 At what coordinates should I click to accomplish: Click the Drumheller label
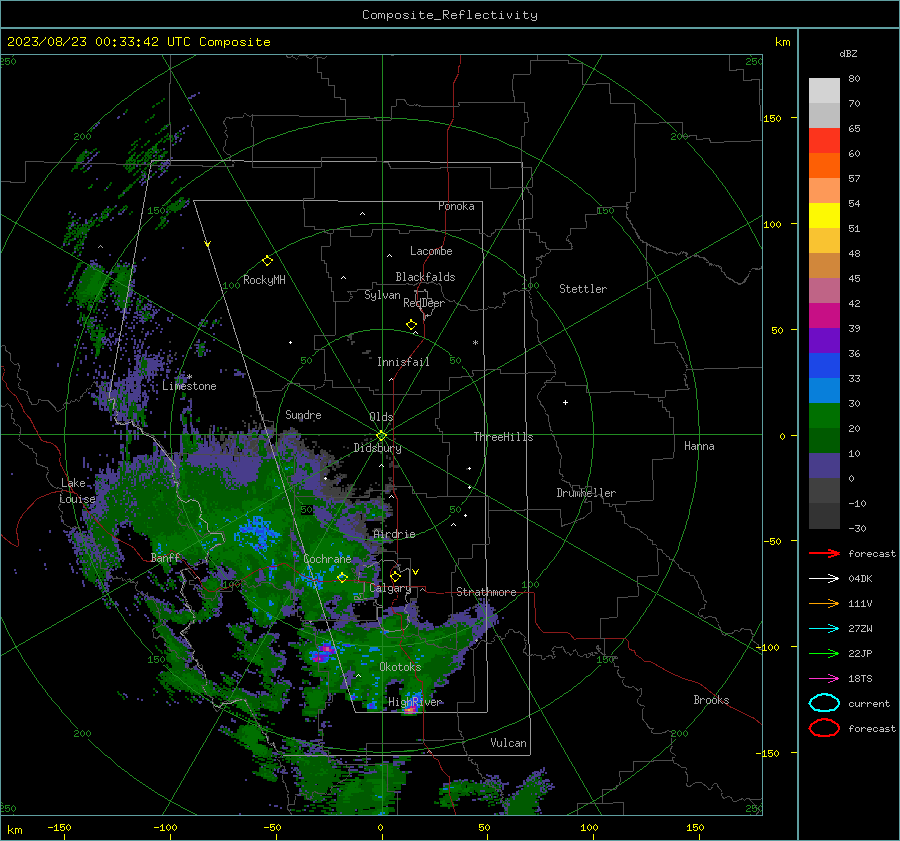pyautogui.click(x=585, y=493)
